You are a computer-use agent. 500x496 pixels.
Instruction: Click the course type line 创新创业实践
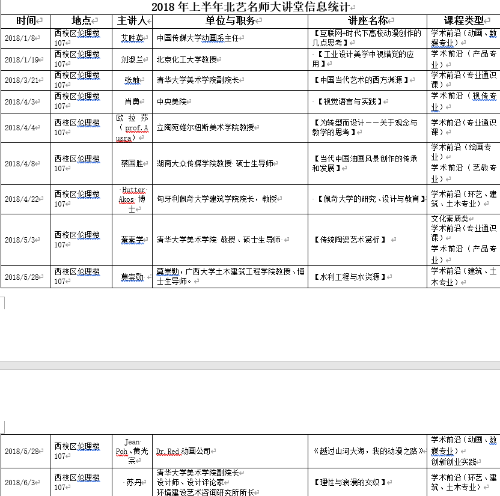453,462
